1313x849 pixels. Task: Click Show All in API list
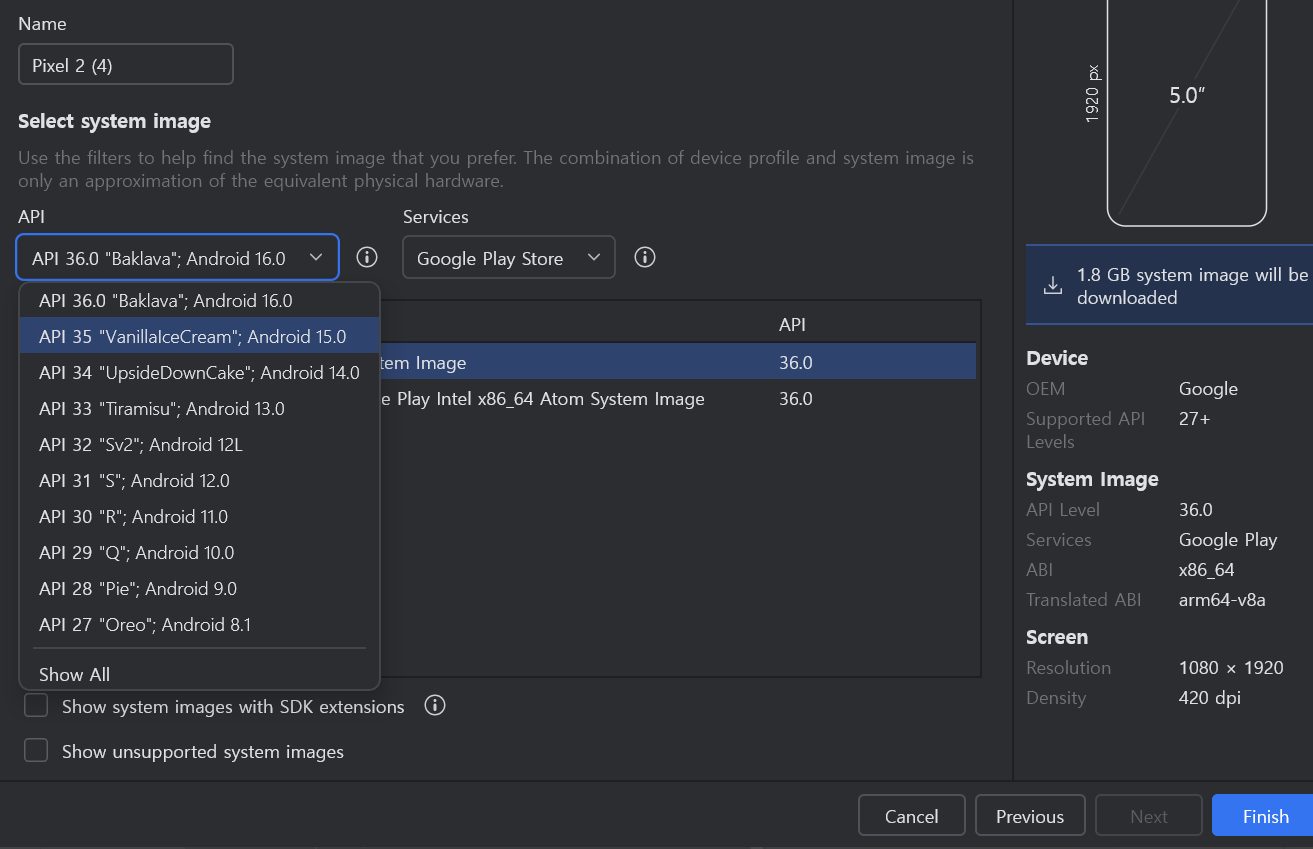74,674
